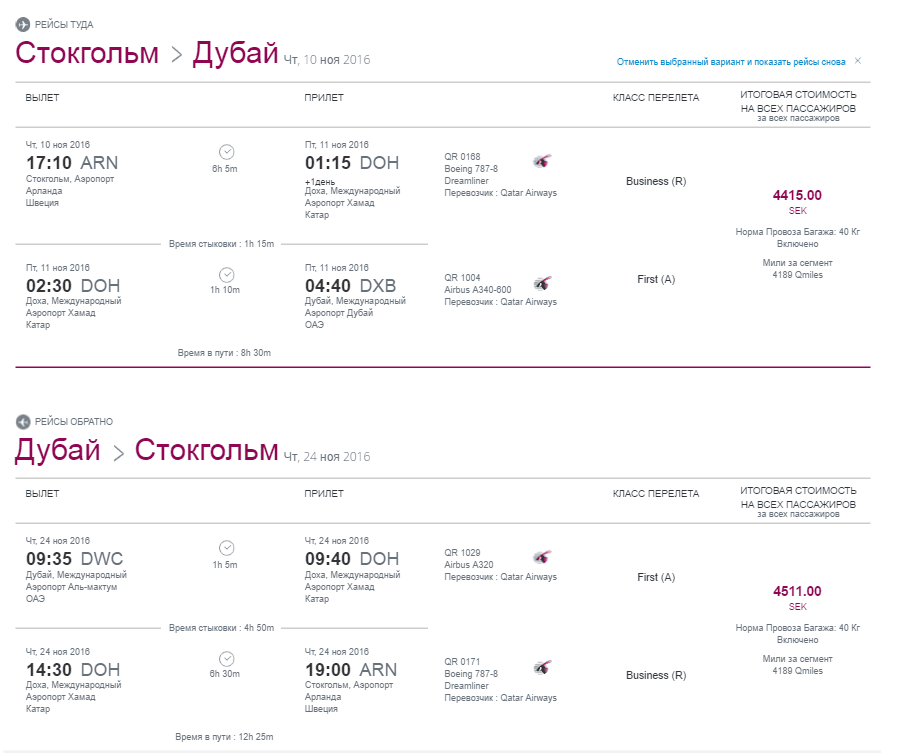Click Qatar Airways logo for flight QR 0171
This screenshot has height=753, width=897.
[x=542, y=667]
